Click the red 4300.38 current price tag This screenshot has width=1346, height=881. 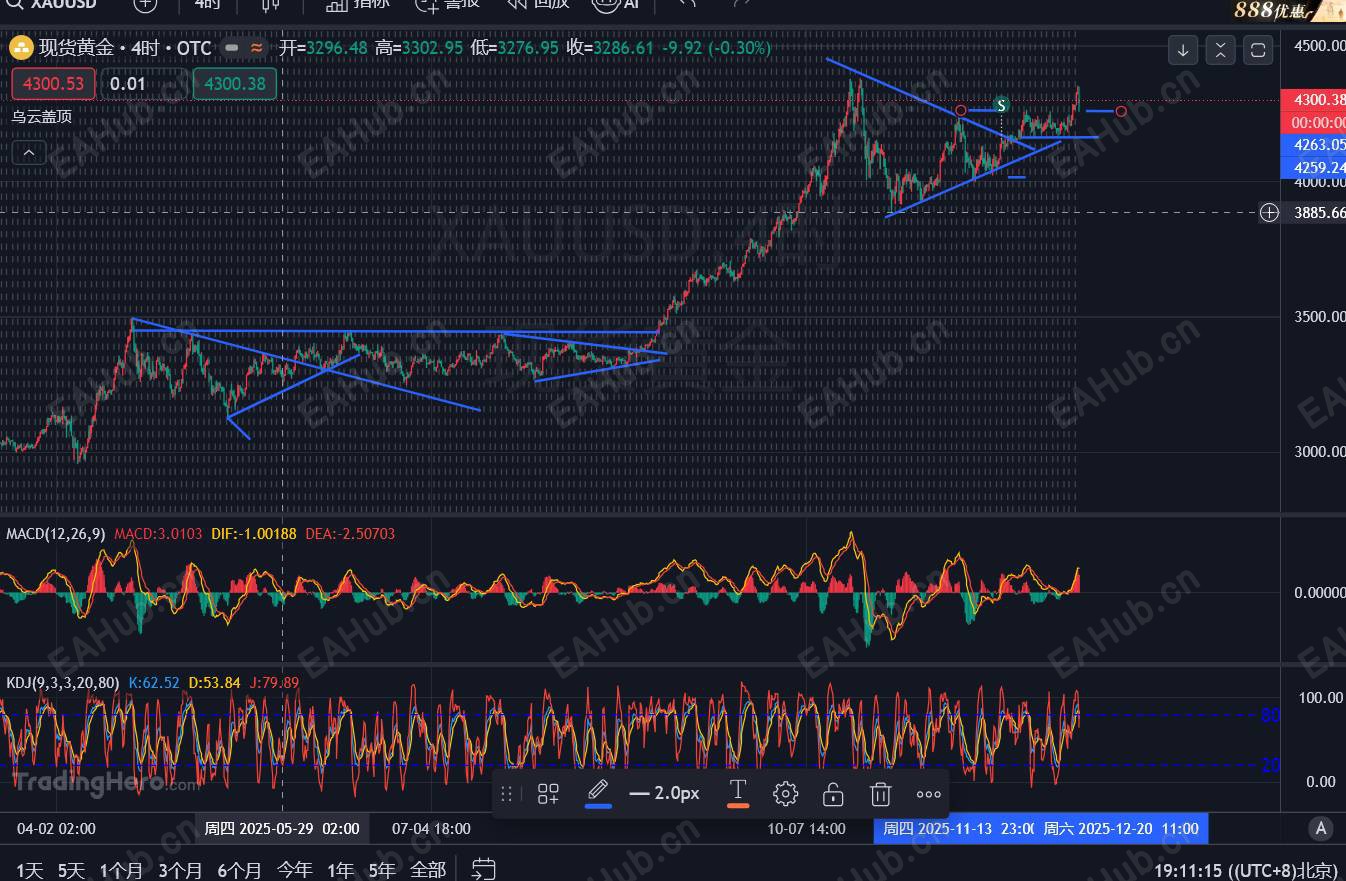pos(1314,99)
